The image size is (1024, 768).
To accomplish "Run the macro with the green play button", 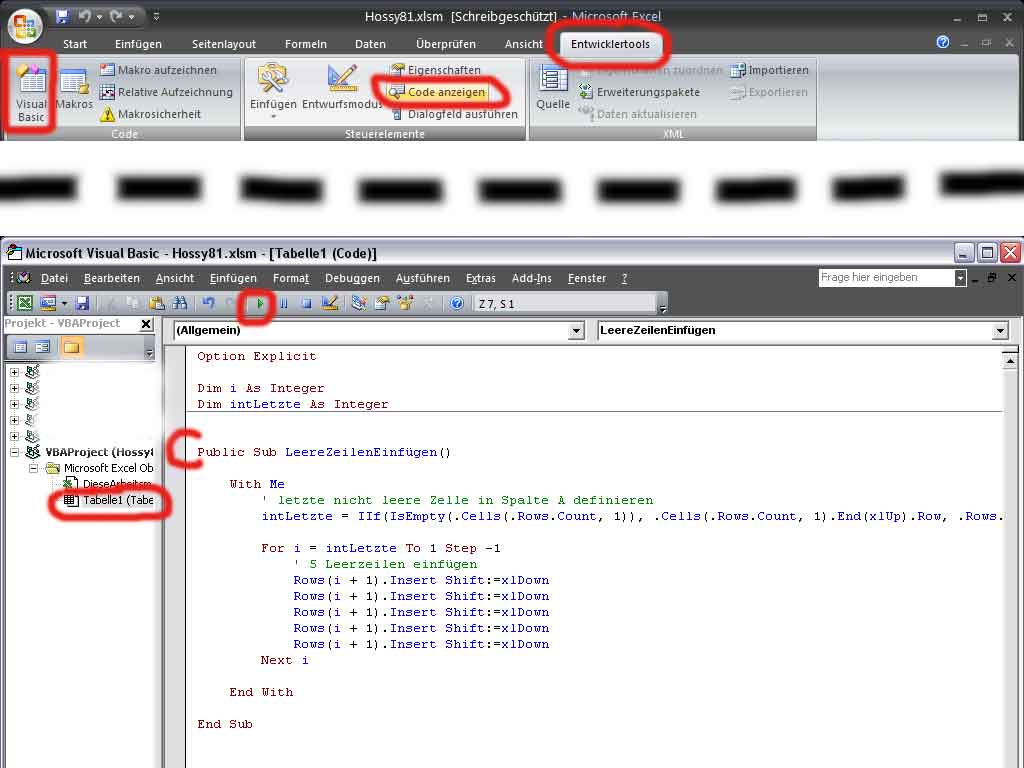I will point(261,303).
